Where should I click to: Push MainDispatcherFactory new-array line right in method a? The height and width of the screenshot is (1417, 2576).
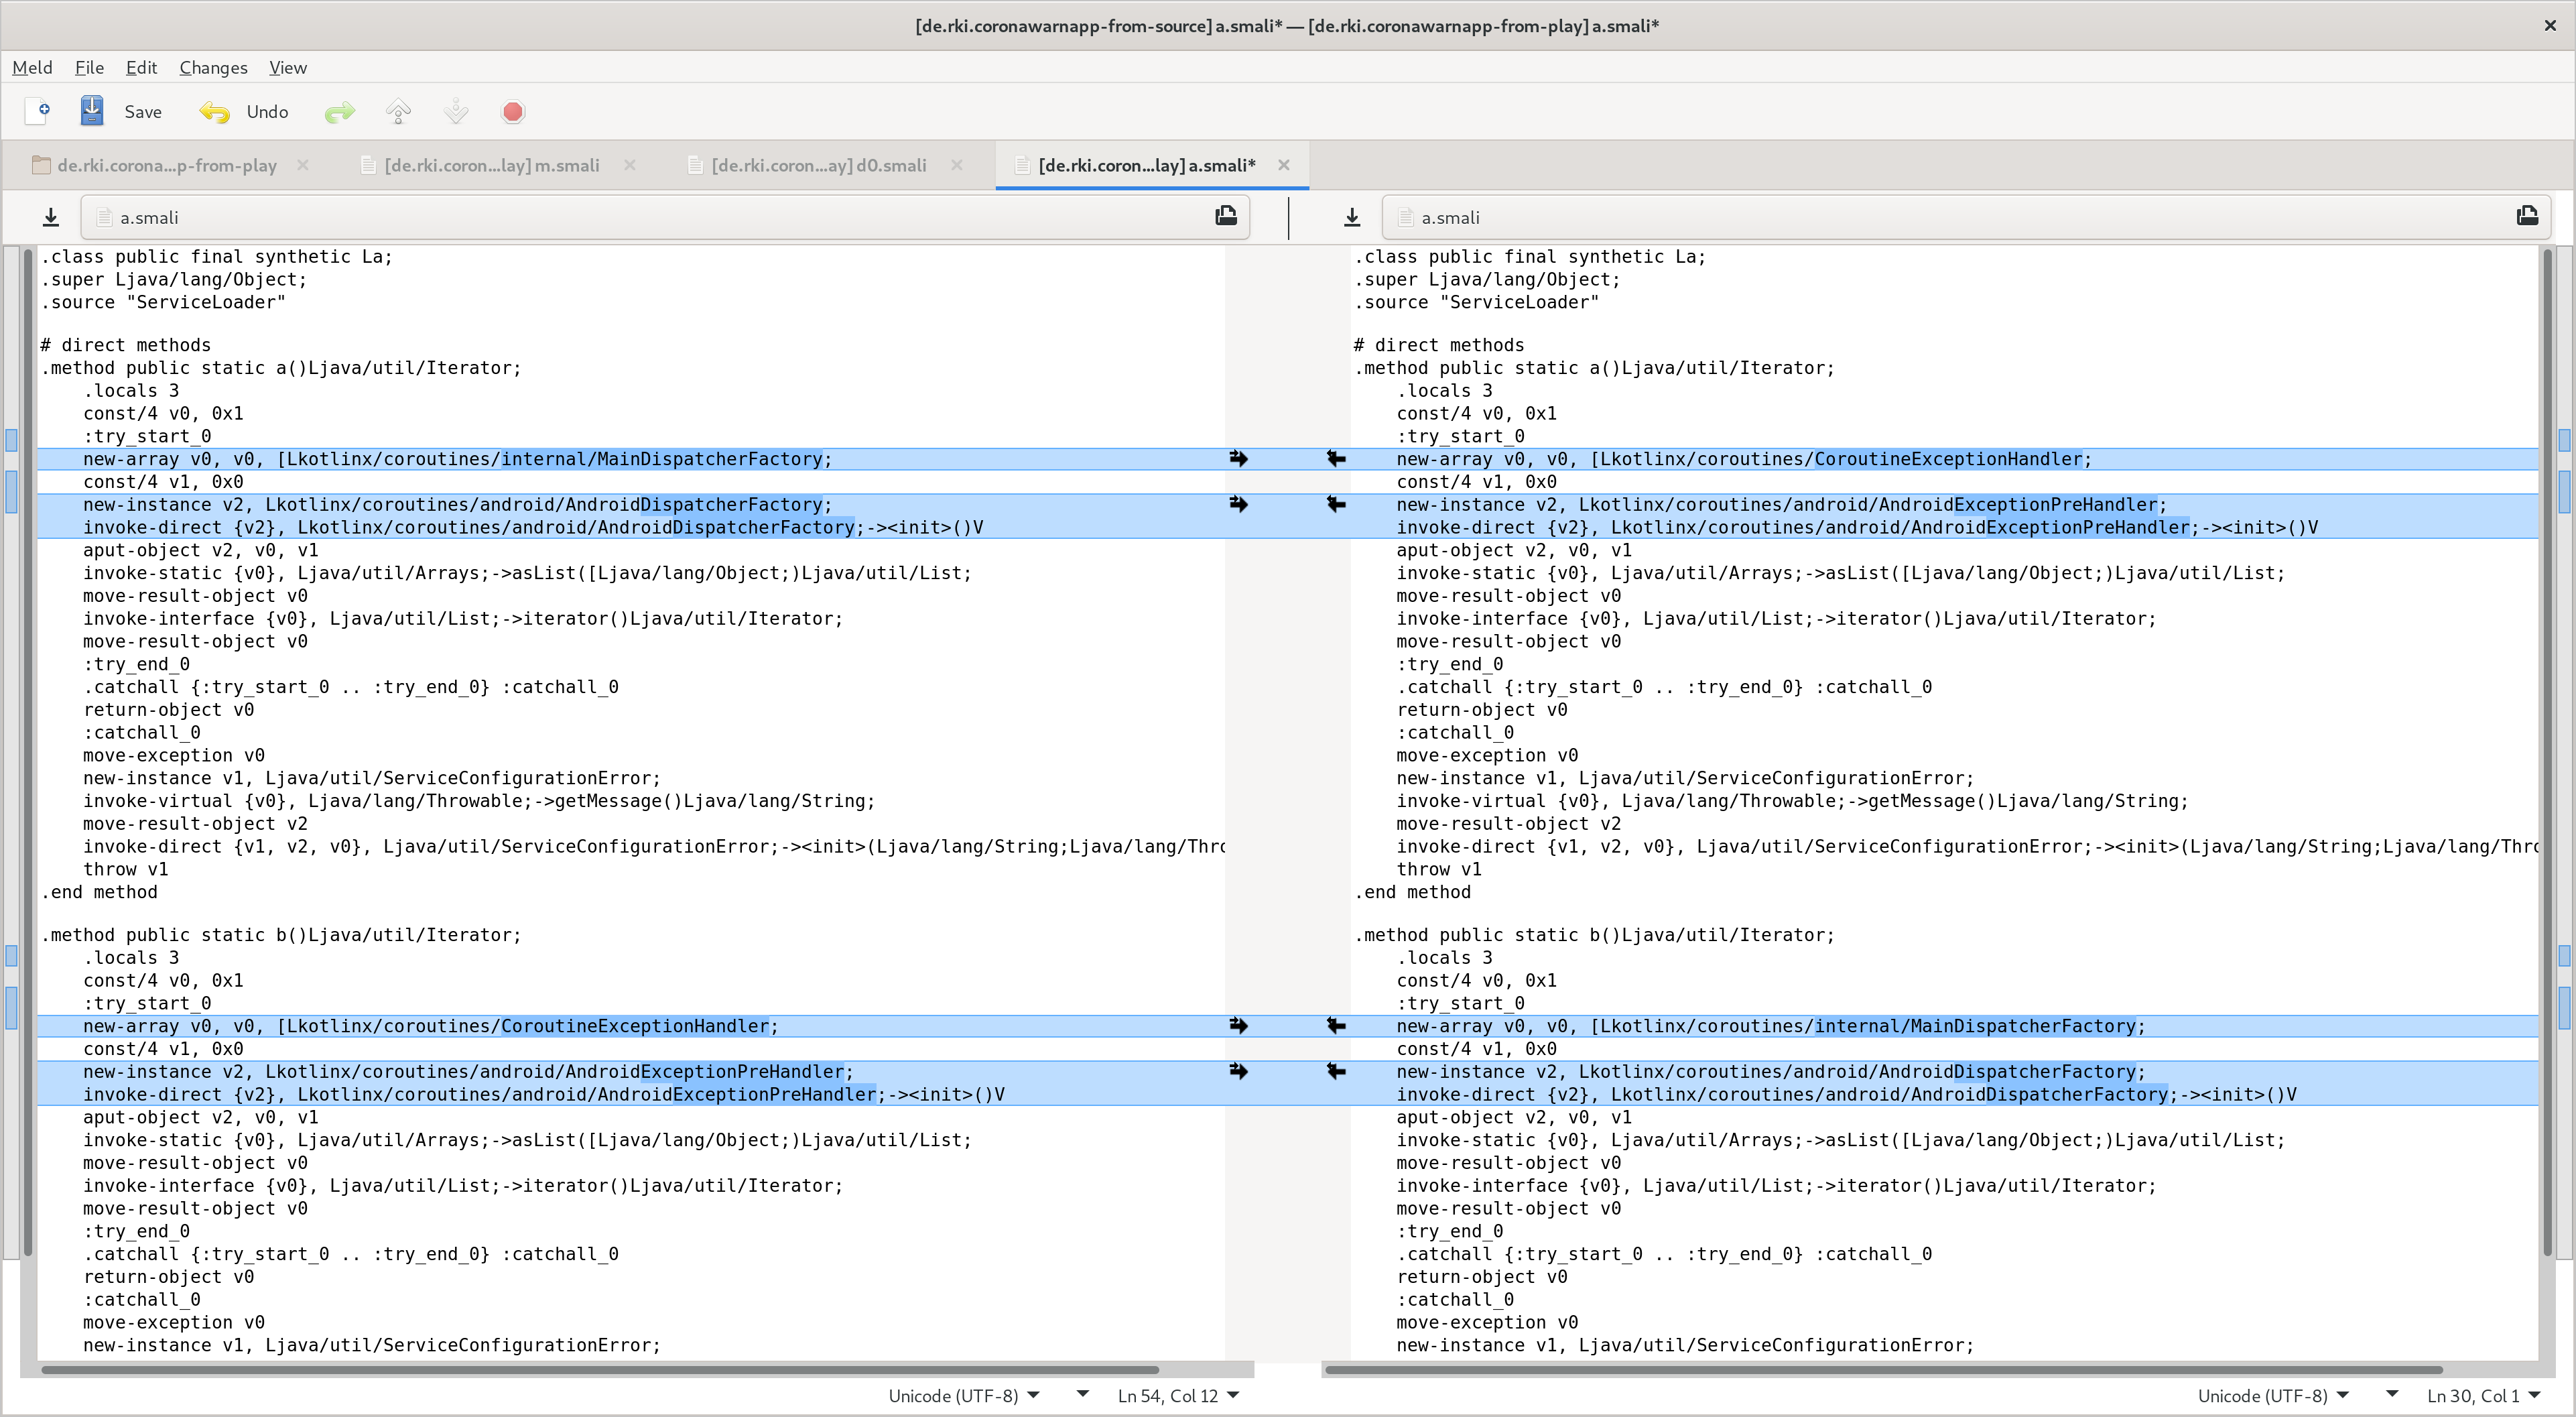point(1239,458)
